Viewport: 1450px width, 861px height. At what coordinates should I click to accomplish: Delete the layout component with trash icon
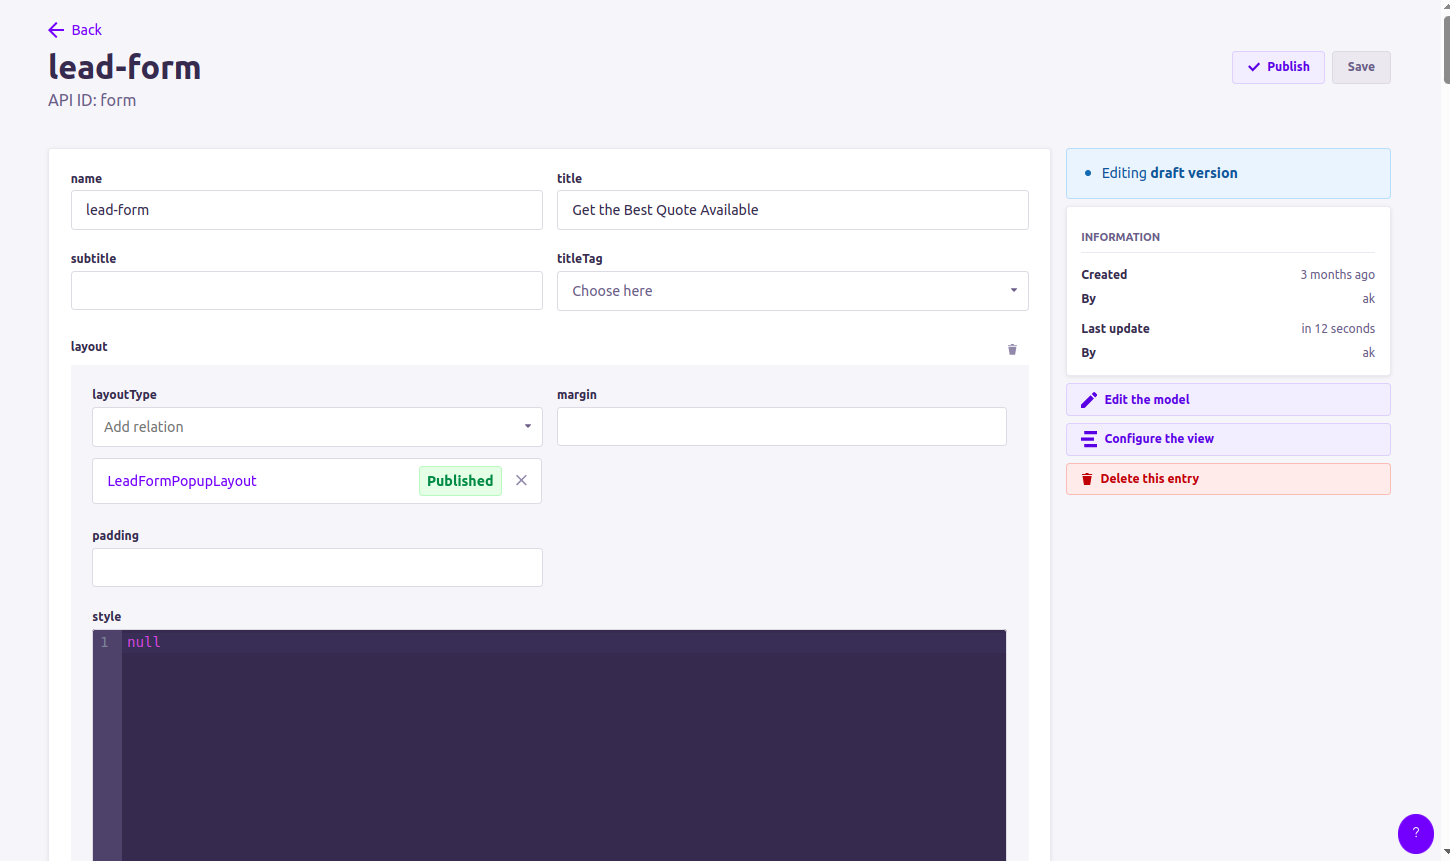tap(1012, 349)
